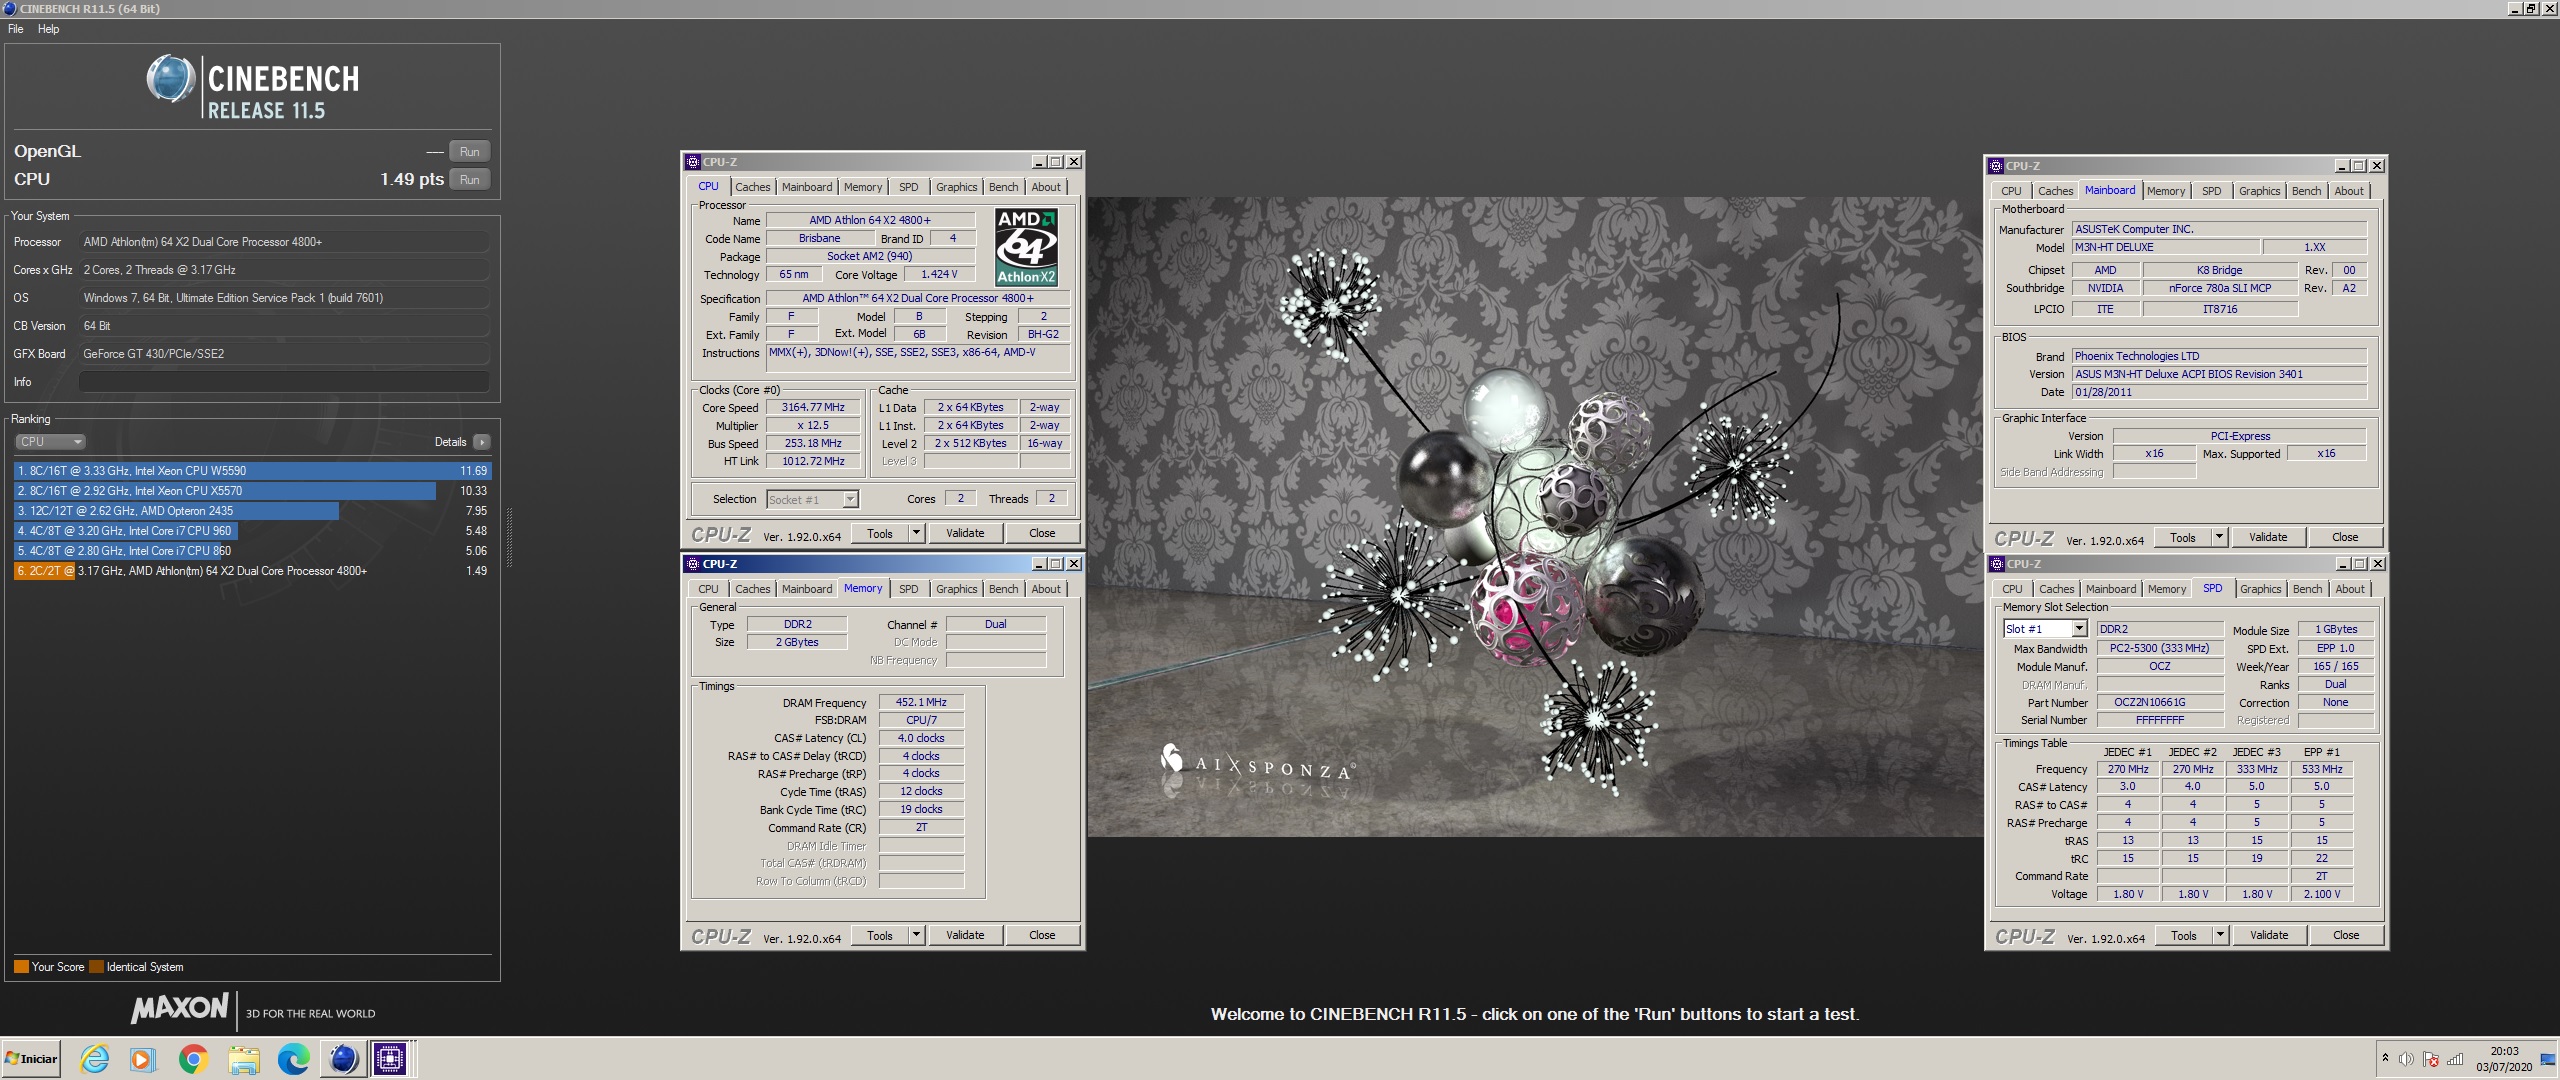Viewport: 2560px width, 1080px height.
Task: Open Tools dropdown arrow in CPU-Z Memory window
Action: (915, 935)
